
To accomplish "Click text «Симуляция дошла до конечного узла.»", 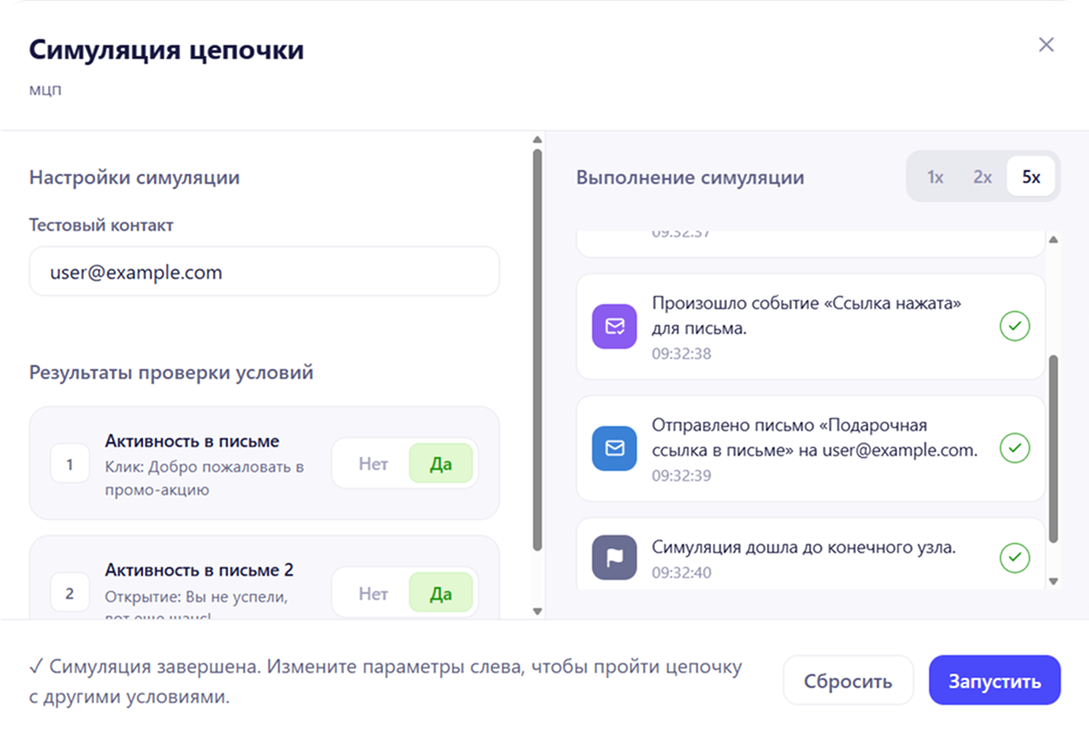I will pyautogui.click(x=804, y=547).
